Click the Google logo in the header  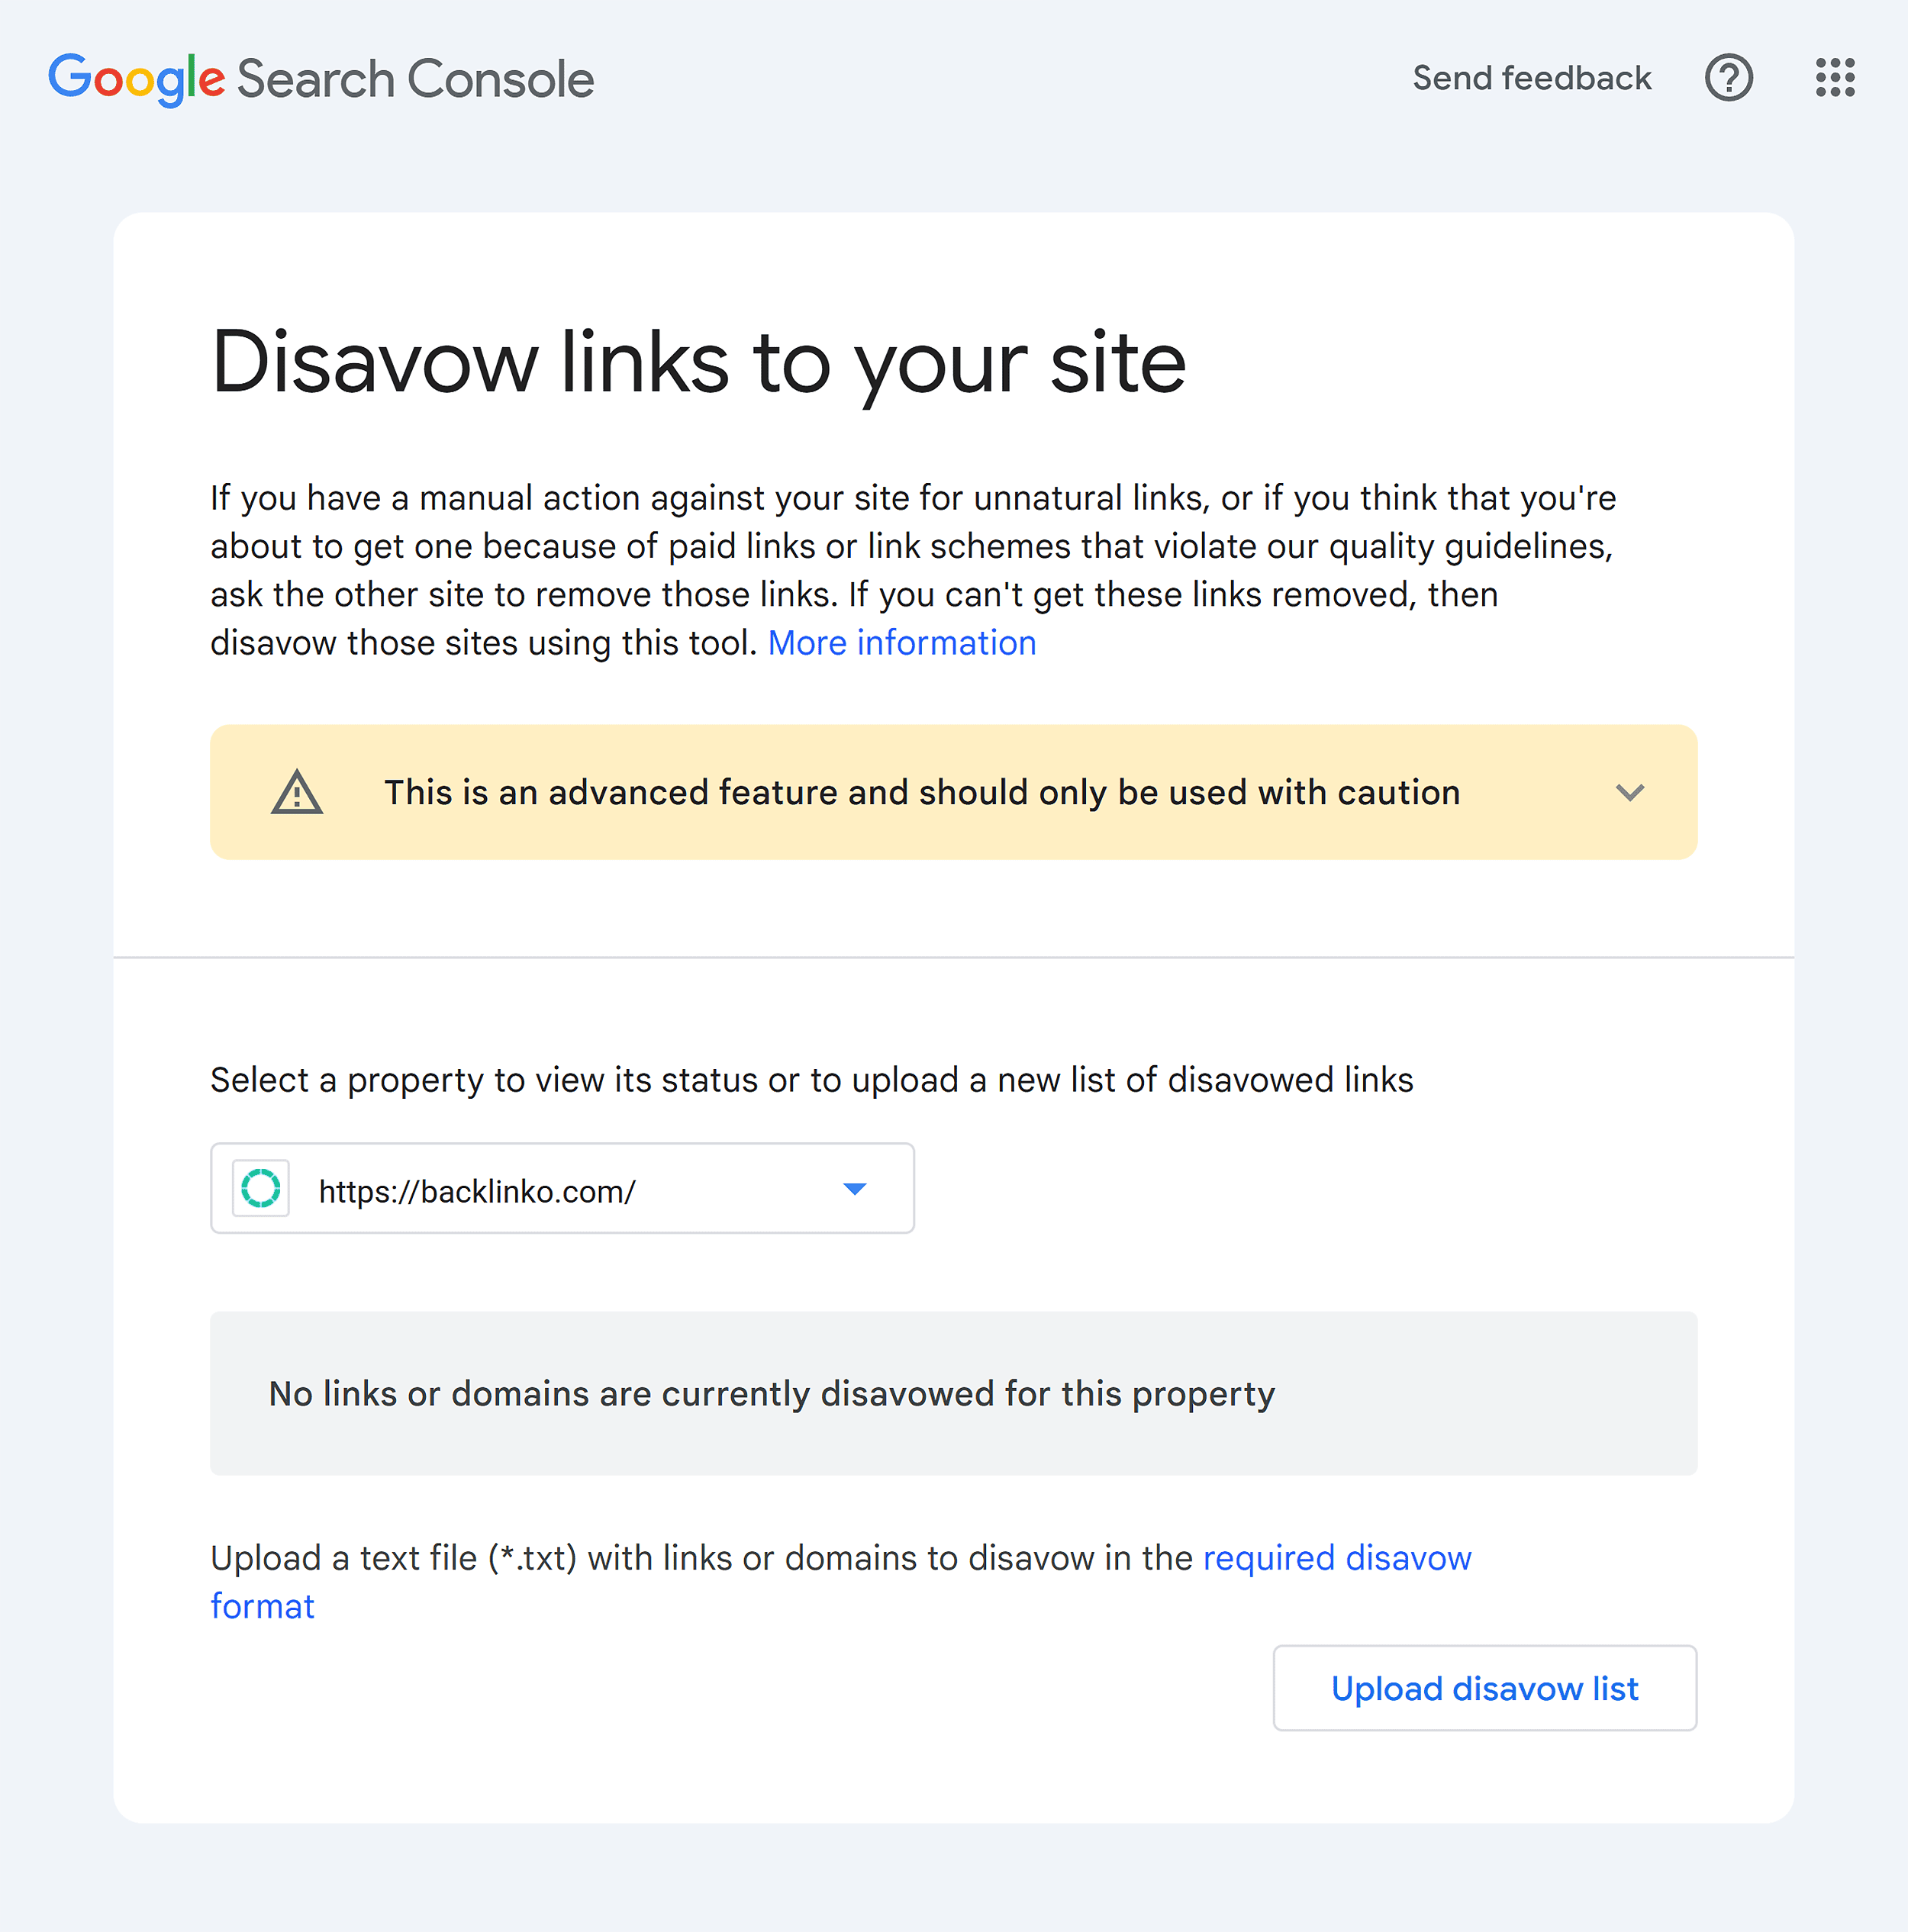(x=137, y=78)
